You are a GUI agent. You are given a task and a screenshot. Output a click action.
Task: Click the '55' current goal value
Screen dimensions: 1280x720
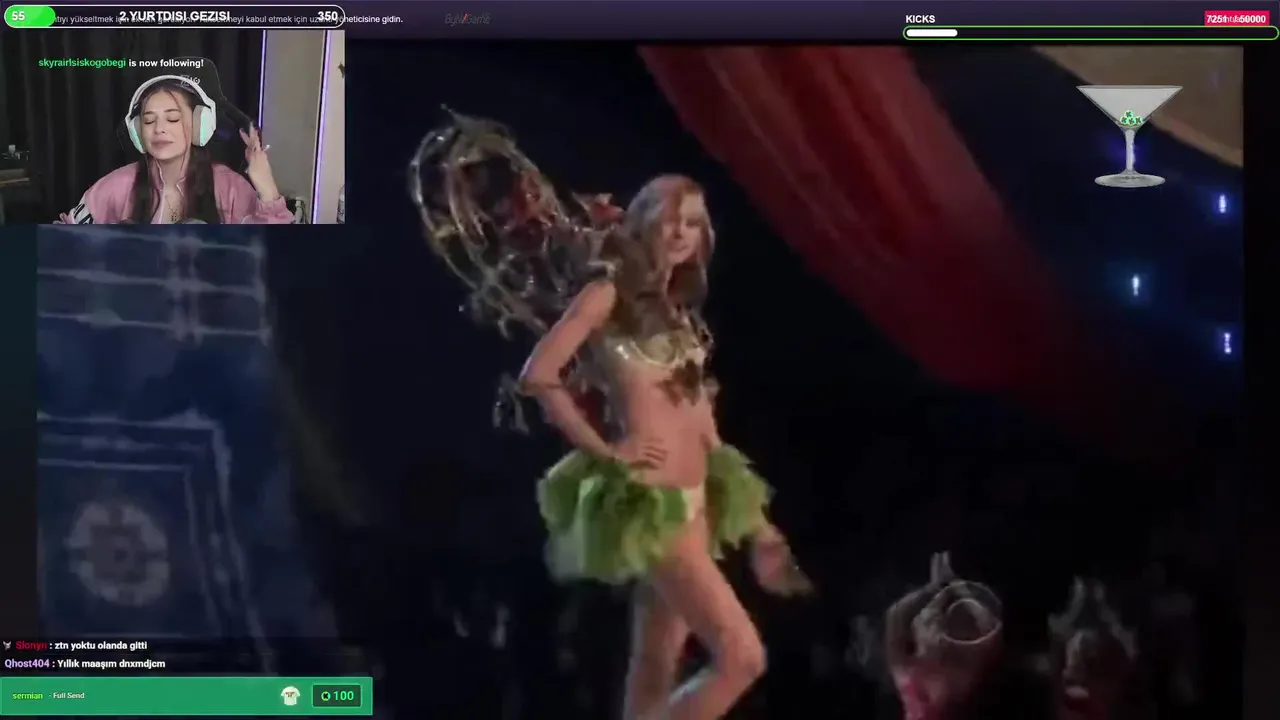(18, 17)
